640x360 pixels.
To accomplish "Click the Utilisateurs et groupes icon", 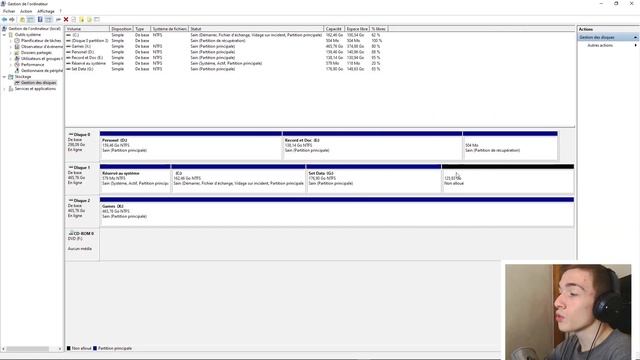I will pos(17,58).
